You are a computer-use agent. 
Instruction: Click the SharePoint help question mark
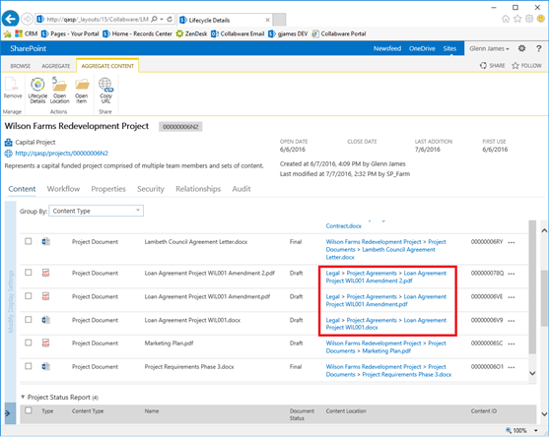pos(539,48)
